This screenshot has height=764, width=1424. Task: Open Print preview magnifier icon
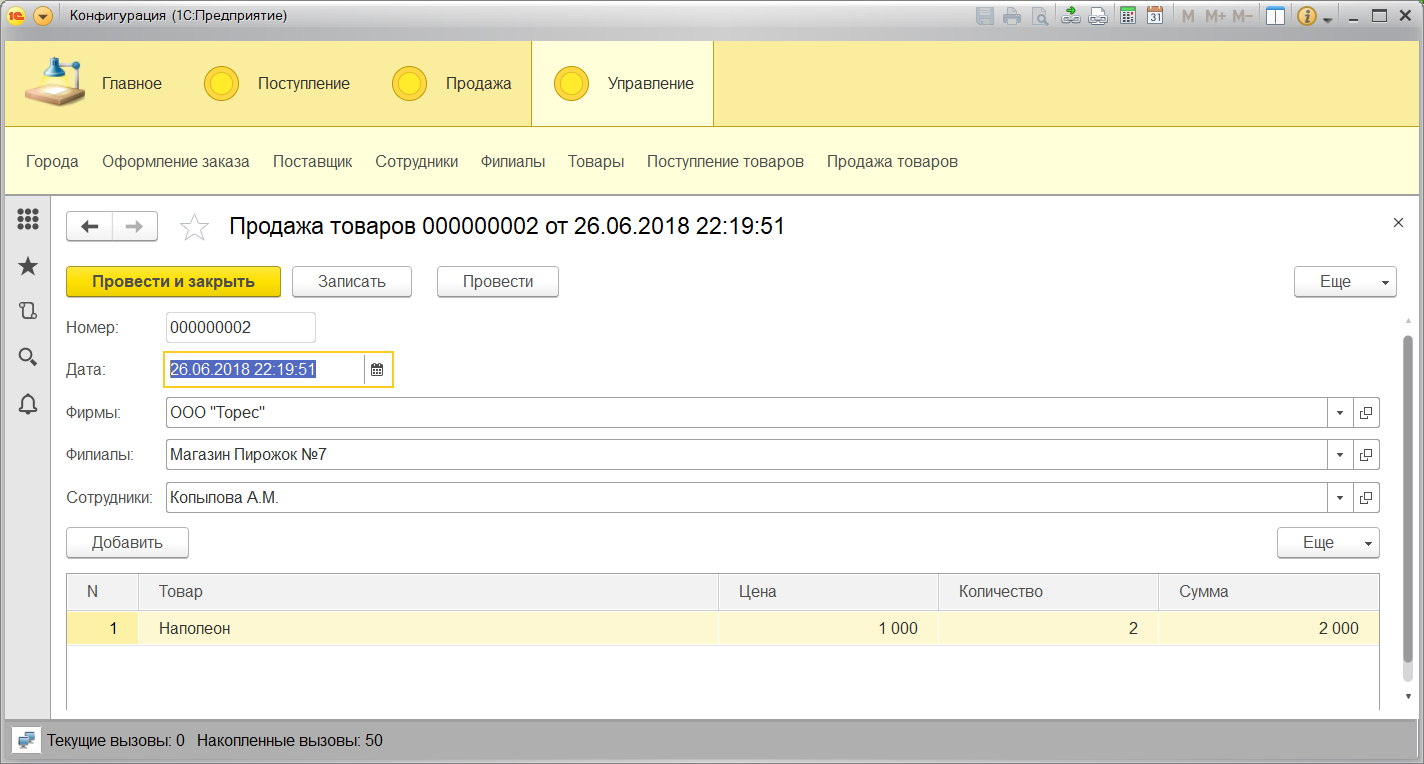1041,16
